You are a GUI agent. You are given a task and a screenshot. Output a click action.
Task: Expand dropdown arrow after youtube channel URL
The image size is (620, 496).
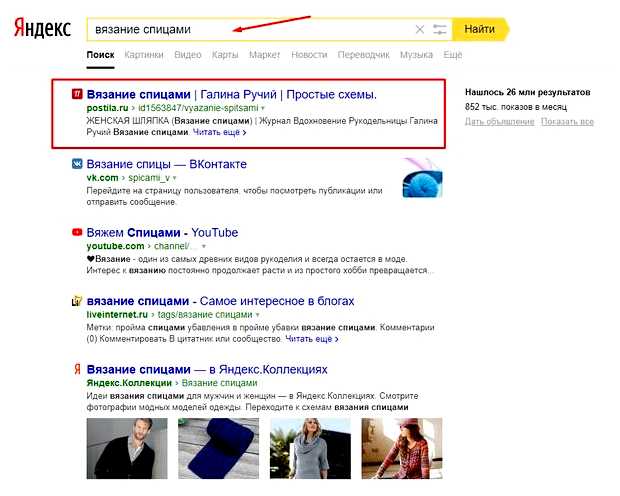coord(204,246)
